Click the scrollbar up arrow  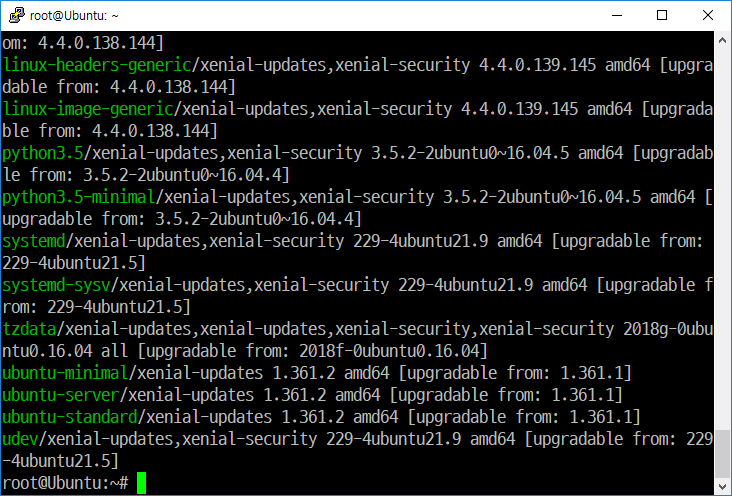pos(722,41)
